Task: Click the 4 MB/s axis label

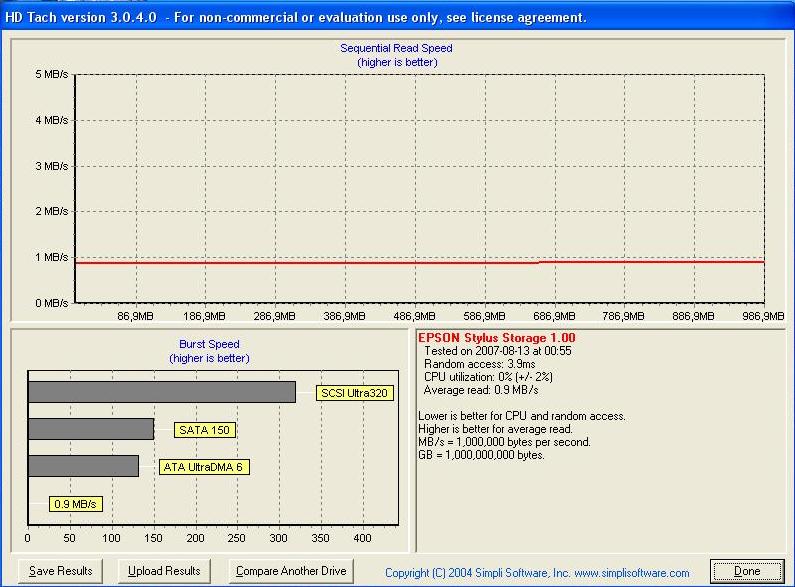Action: pyautogui.click(x=52, y=121)
